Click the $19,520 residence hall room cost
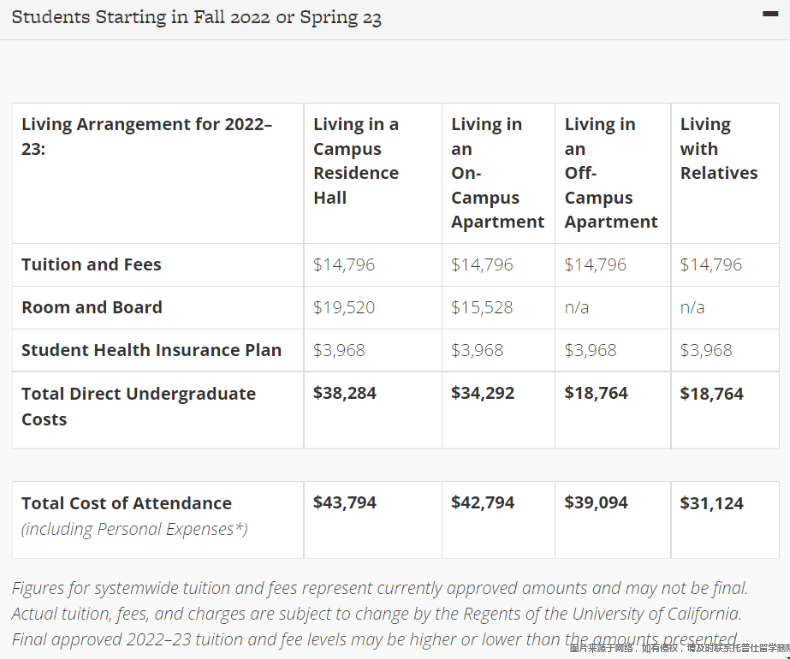Image resolution: width=790 pixels, height=659 pixels. pos(344,307)
